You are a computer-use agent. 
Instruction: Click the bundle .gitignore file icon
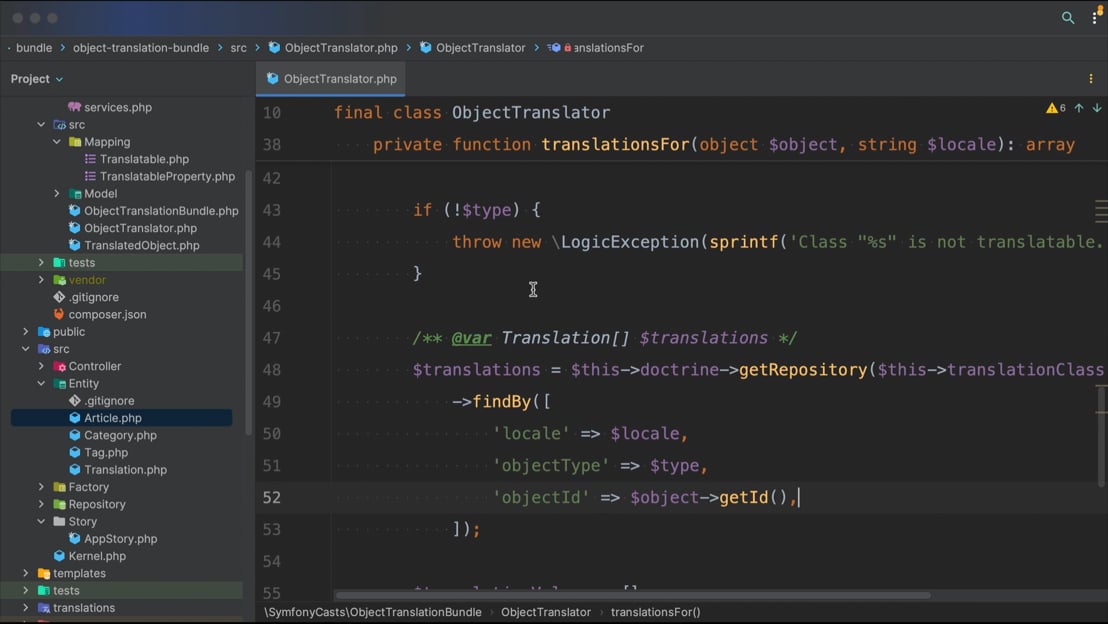tap(59, 298)
